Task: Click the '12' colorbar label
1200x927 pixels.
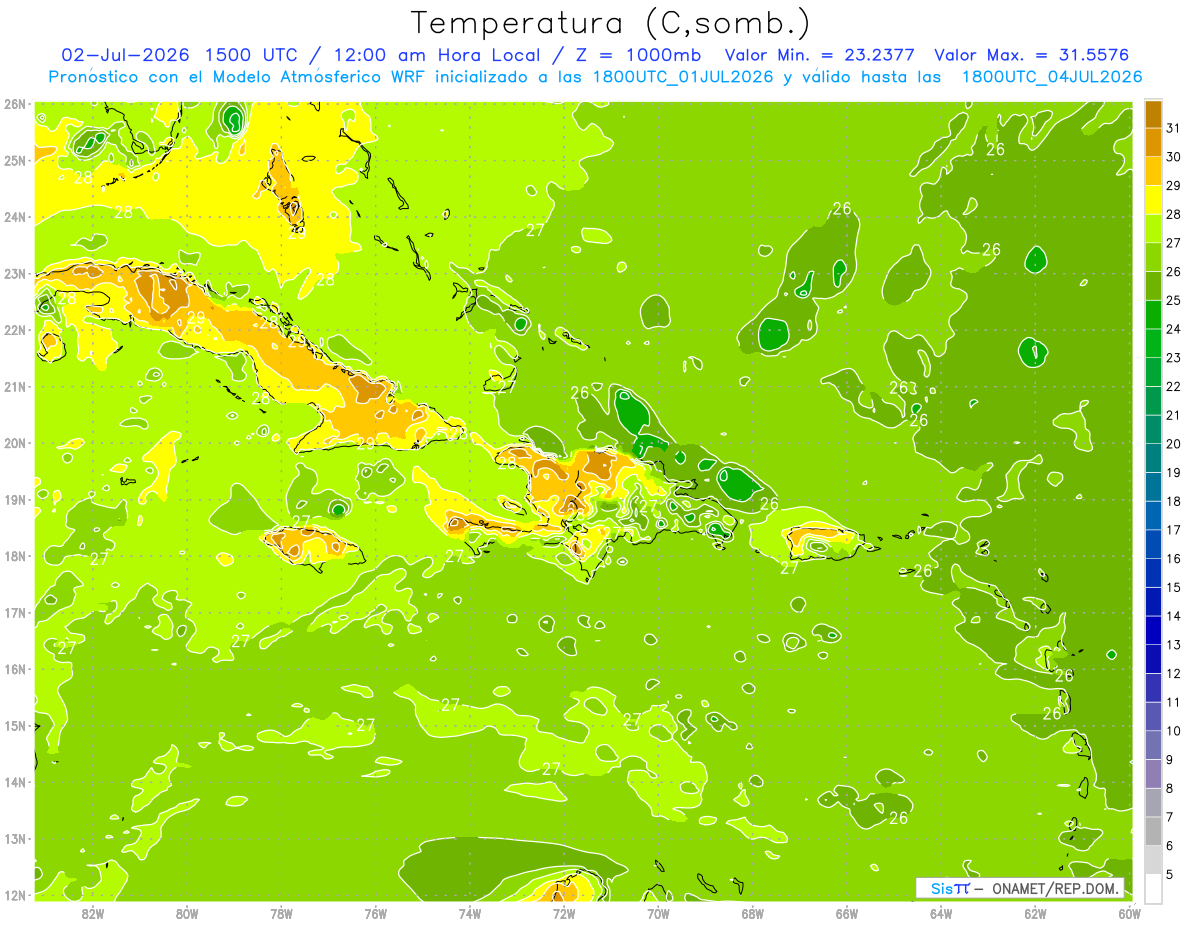Action: click(x=1174, y=673)
